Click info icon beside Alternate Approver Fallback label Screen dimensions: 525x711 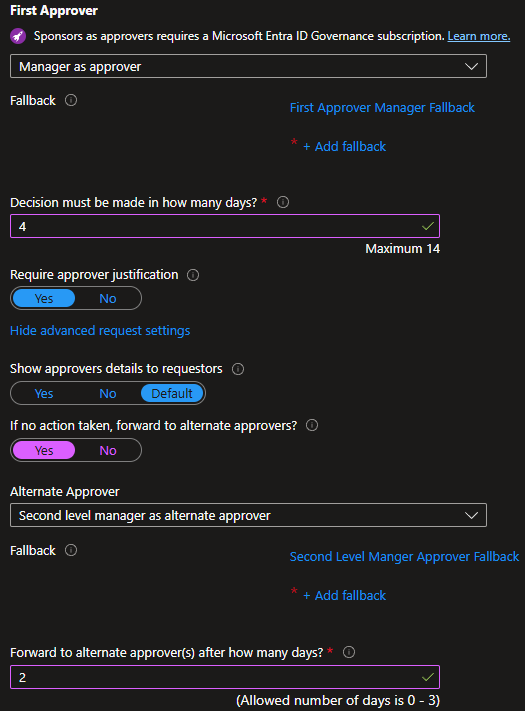pyautogui.click(x=71, y=550)
